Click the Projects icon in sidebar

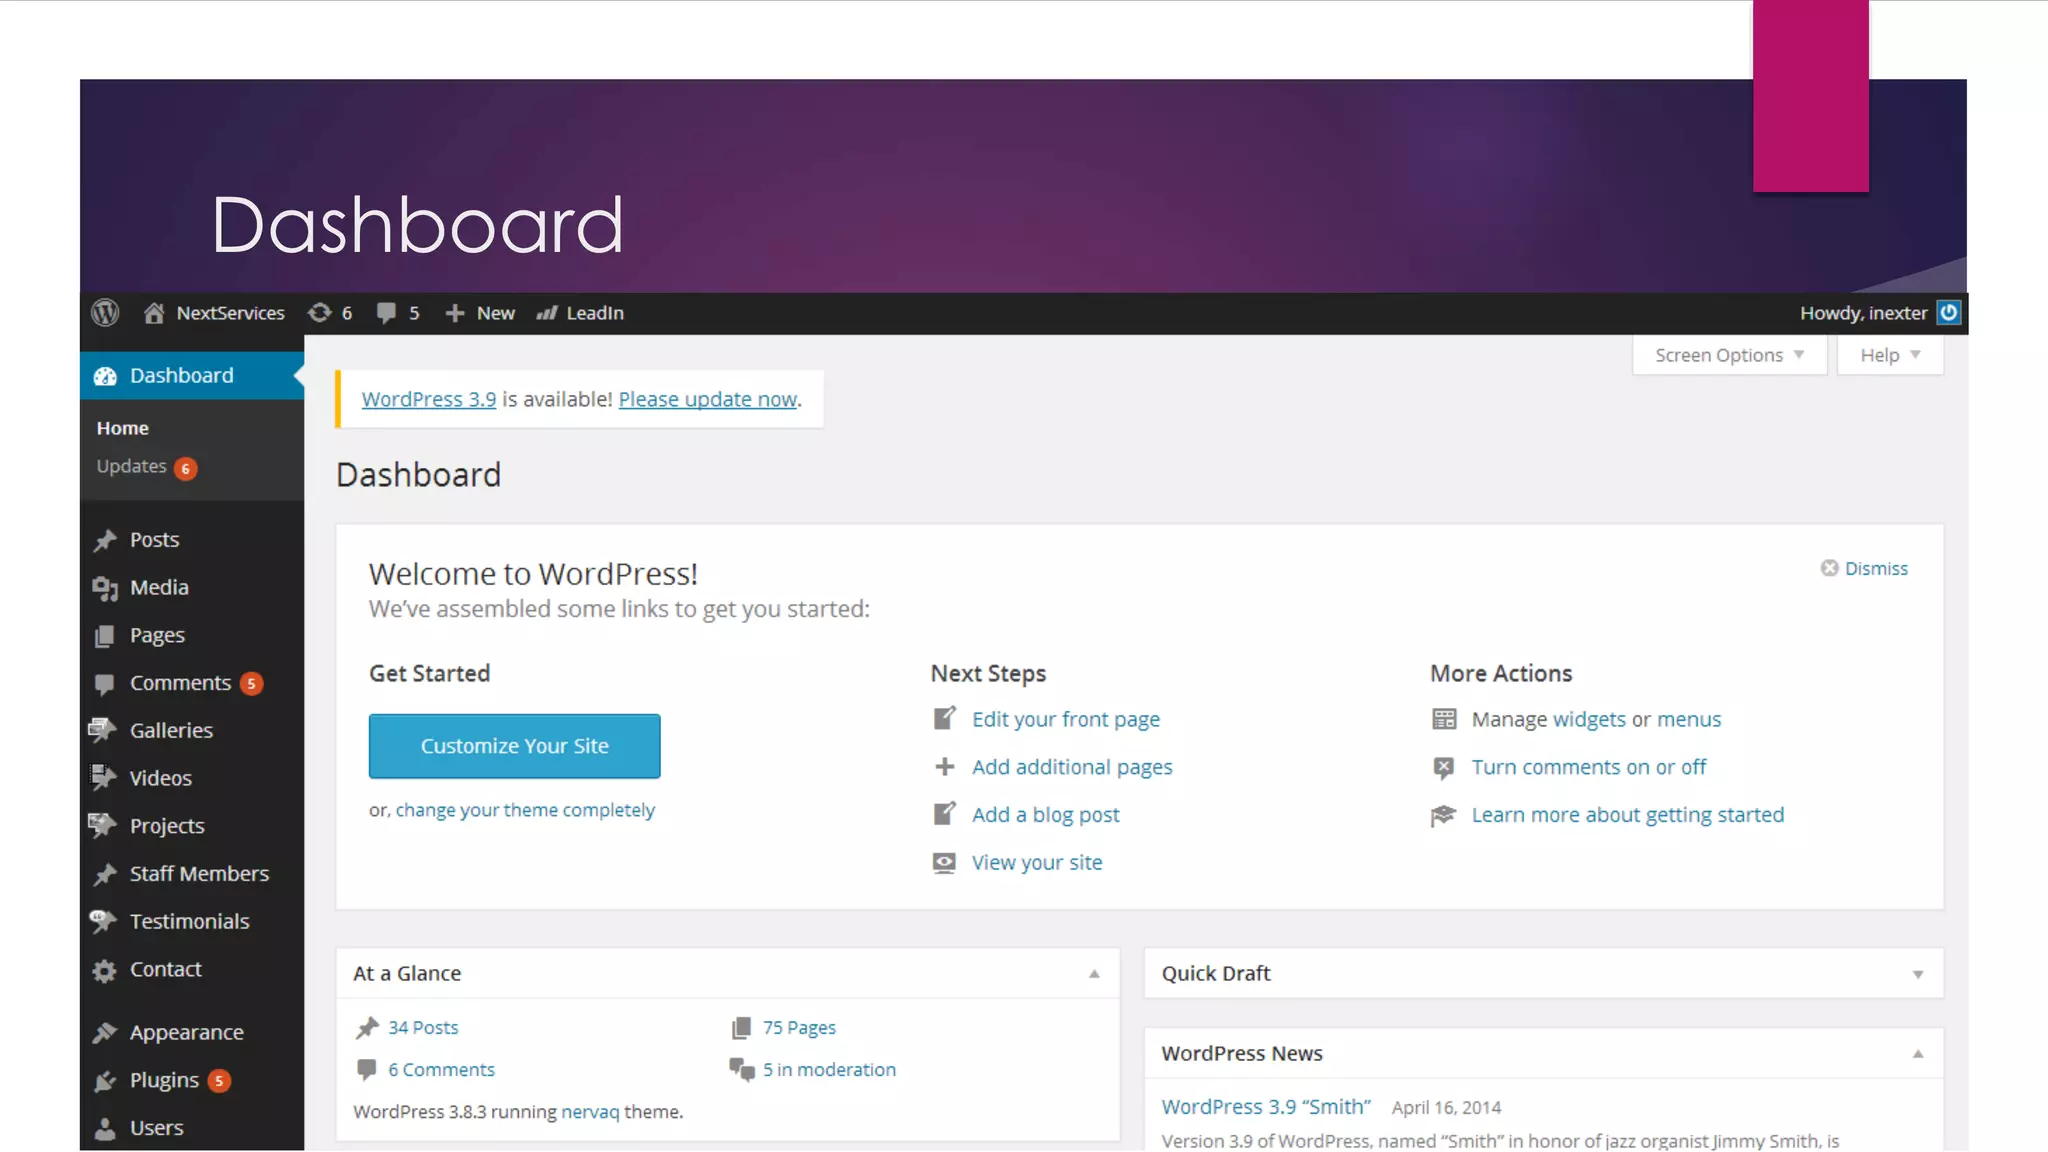pyautogui.click(x=103, y=826)
